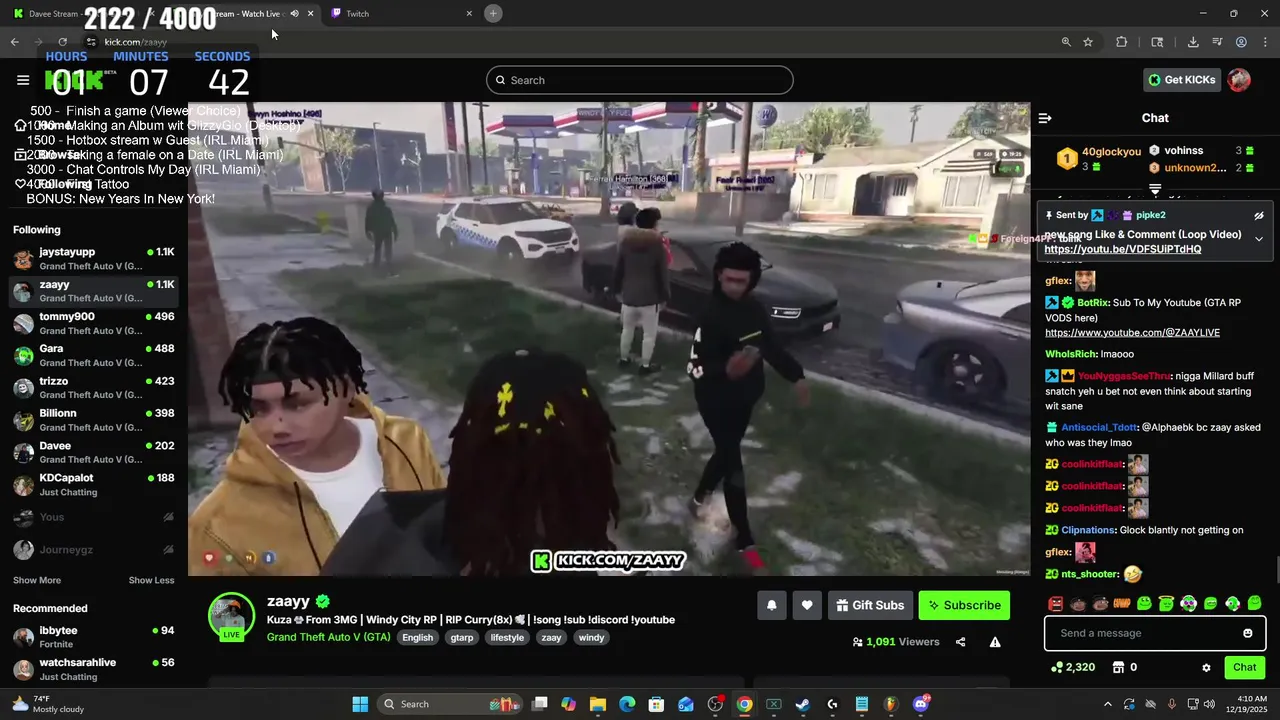This screenshot has height=720, width=1280.
Task: Open Discord from the taskbar
Action: pyautogui.click(x=920, y=704)
